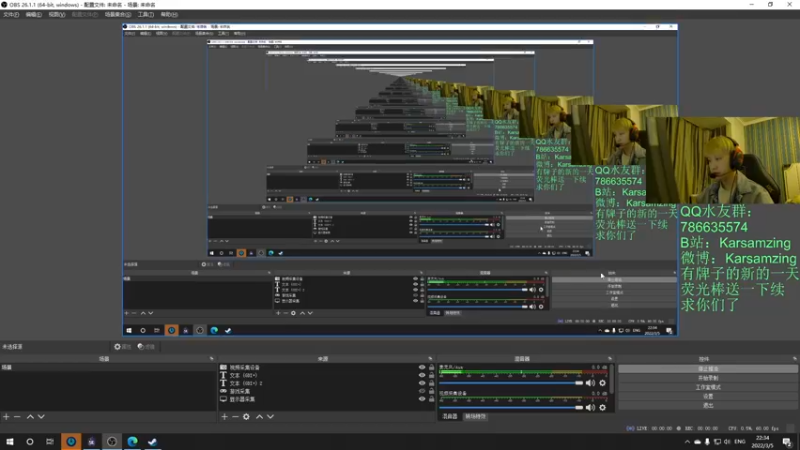800x450 pixels.
Task: Click the 滤镜 (Filters) button above Scenes
Action: tap(146, 347)
